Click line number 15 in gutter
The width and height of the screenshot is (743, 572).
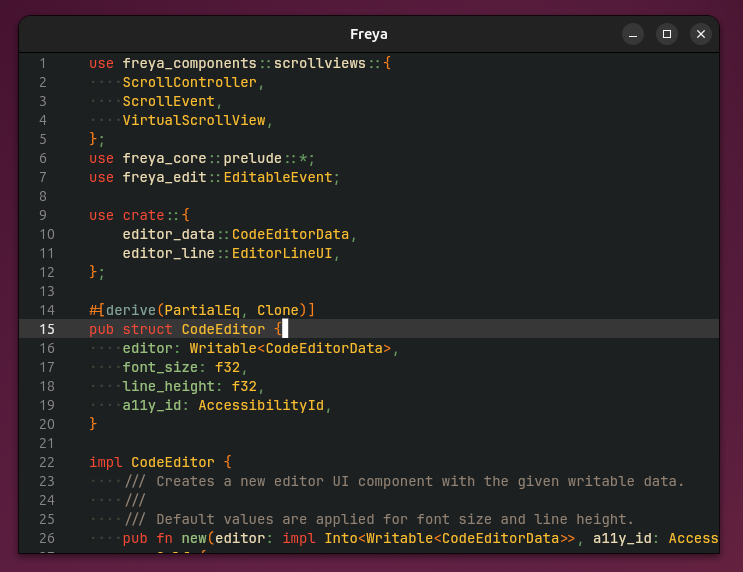47,329
